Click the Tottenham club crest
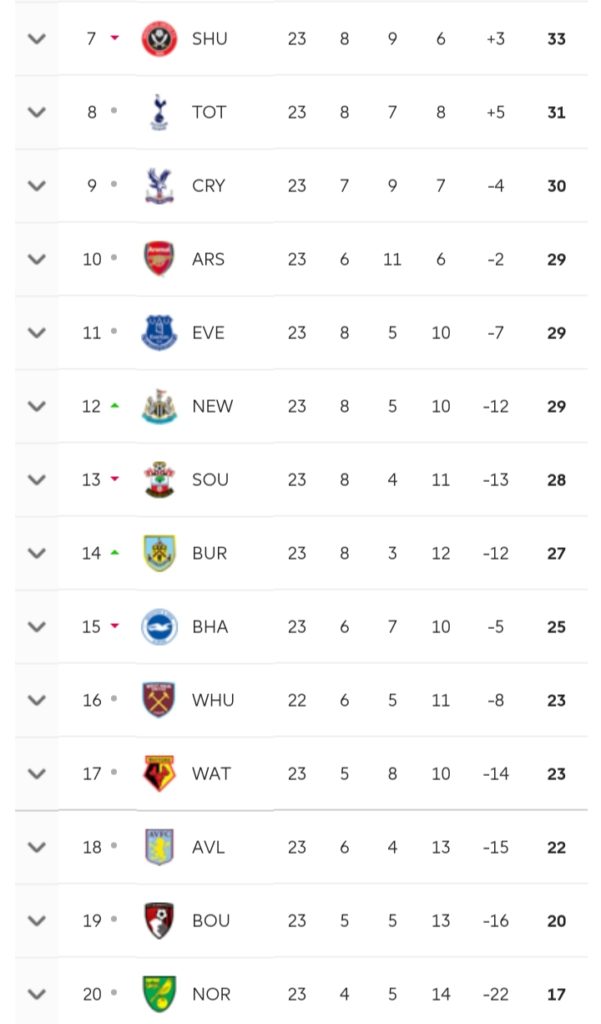This screenshot has width=601, height=1024. [159, 112]
